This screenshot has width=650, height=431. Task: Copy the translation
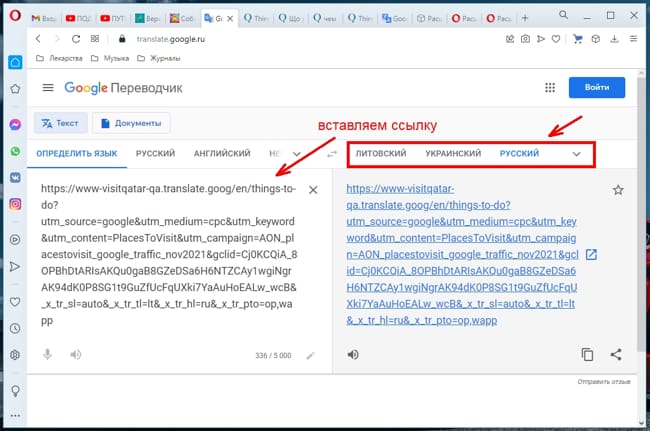[587, 355]
